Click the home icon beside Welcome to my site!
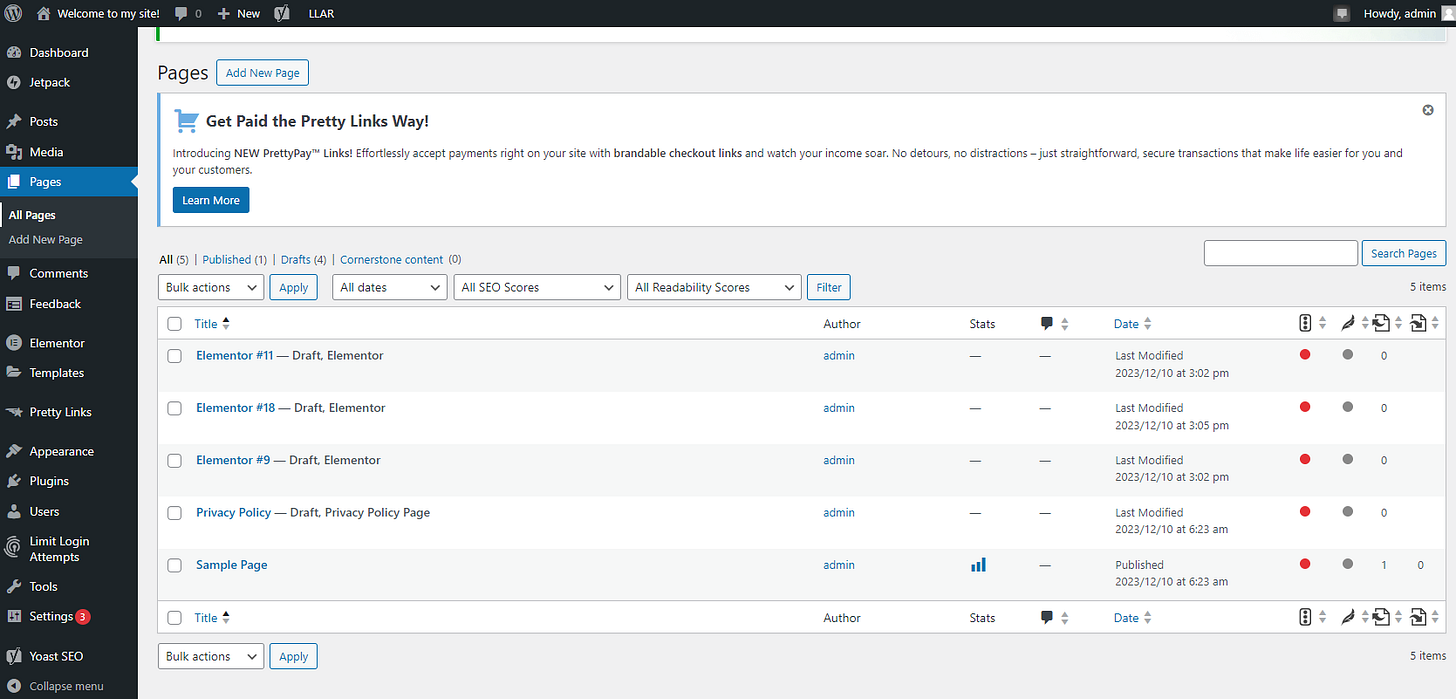Image resolution: width=1456 pixels, height=699 pixels. tap(43, 13)
